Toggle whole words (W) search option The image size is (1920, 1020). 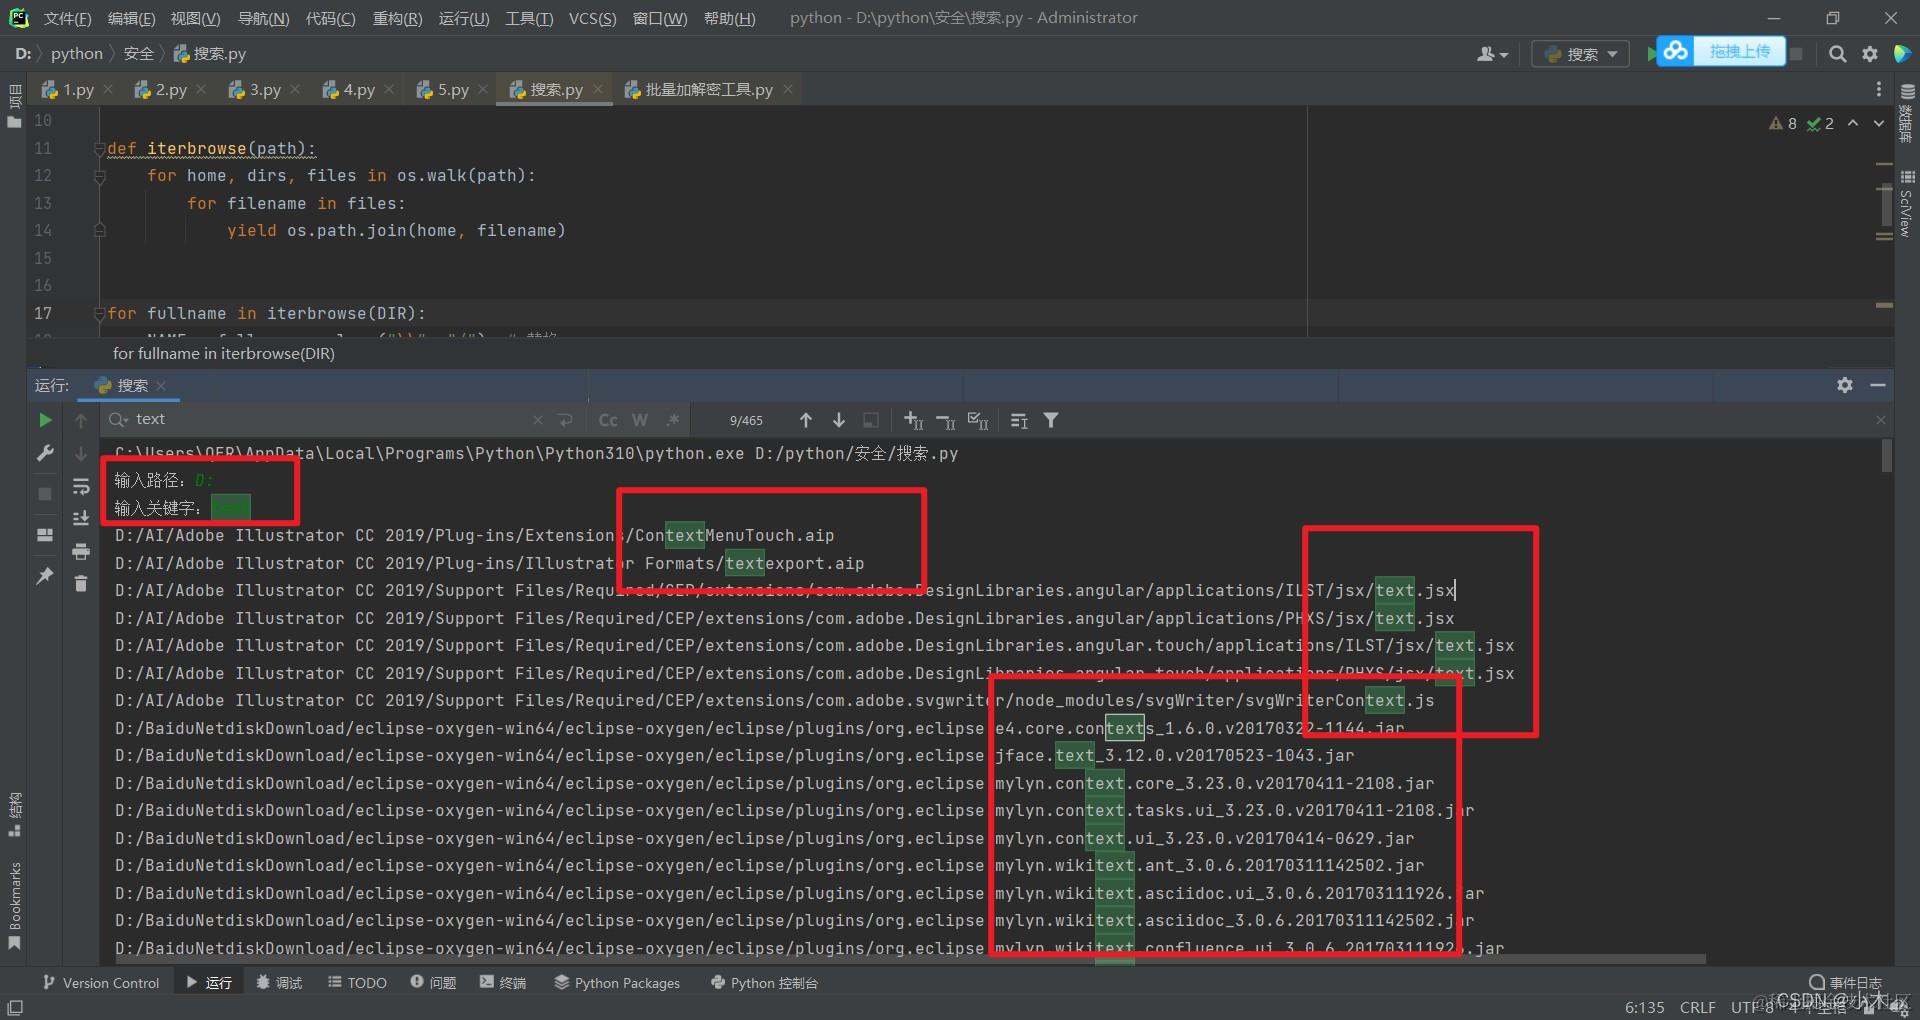click(x=640, y=420)
